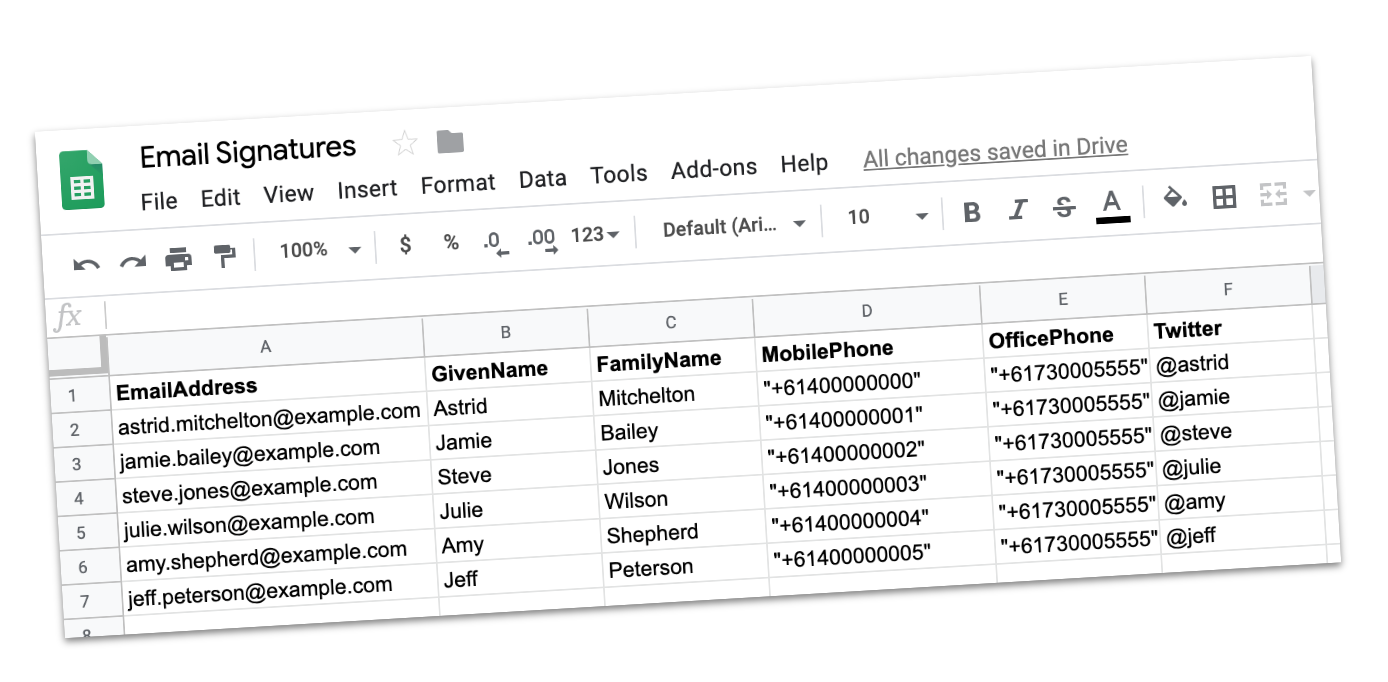Screen dimensions: 1388x682
Task: Click the format as currency dollar button
Action: (x=405, y=244)
